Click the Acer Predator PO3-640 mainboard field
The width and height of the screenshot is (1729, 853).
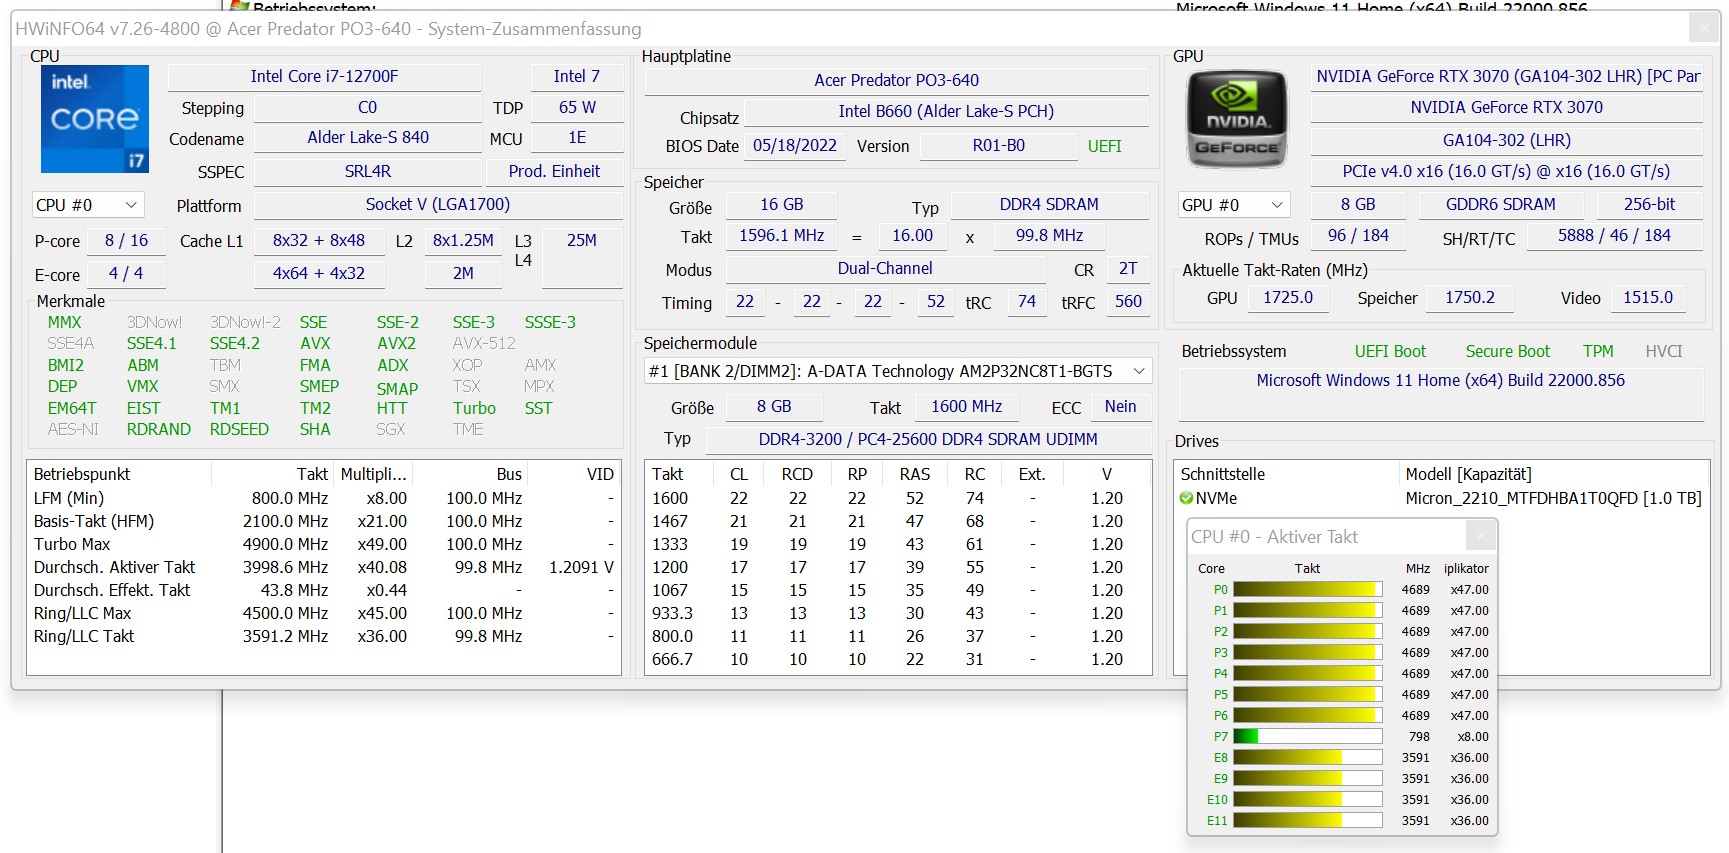pyautogui.click(x=896, y=80)
